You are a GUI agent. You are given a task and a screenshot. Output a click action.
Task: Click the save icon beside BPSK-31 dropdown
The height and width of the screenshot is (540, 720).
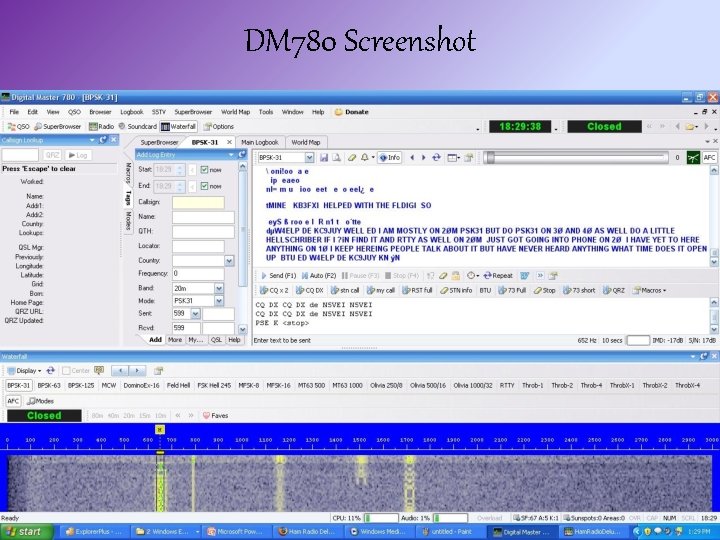[x=324, y=158]
